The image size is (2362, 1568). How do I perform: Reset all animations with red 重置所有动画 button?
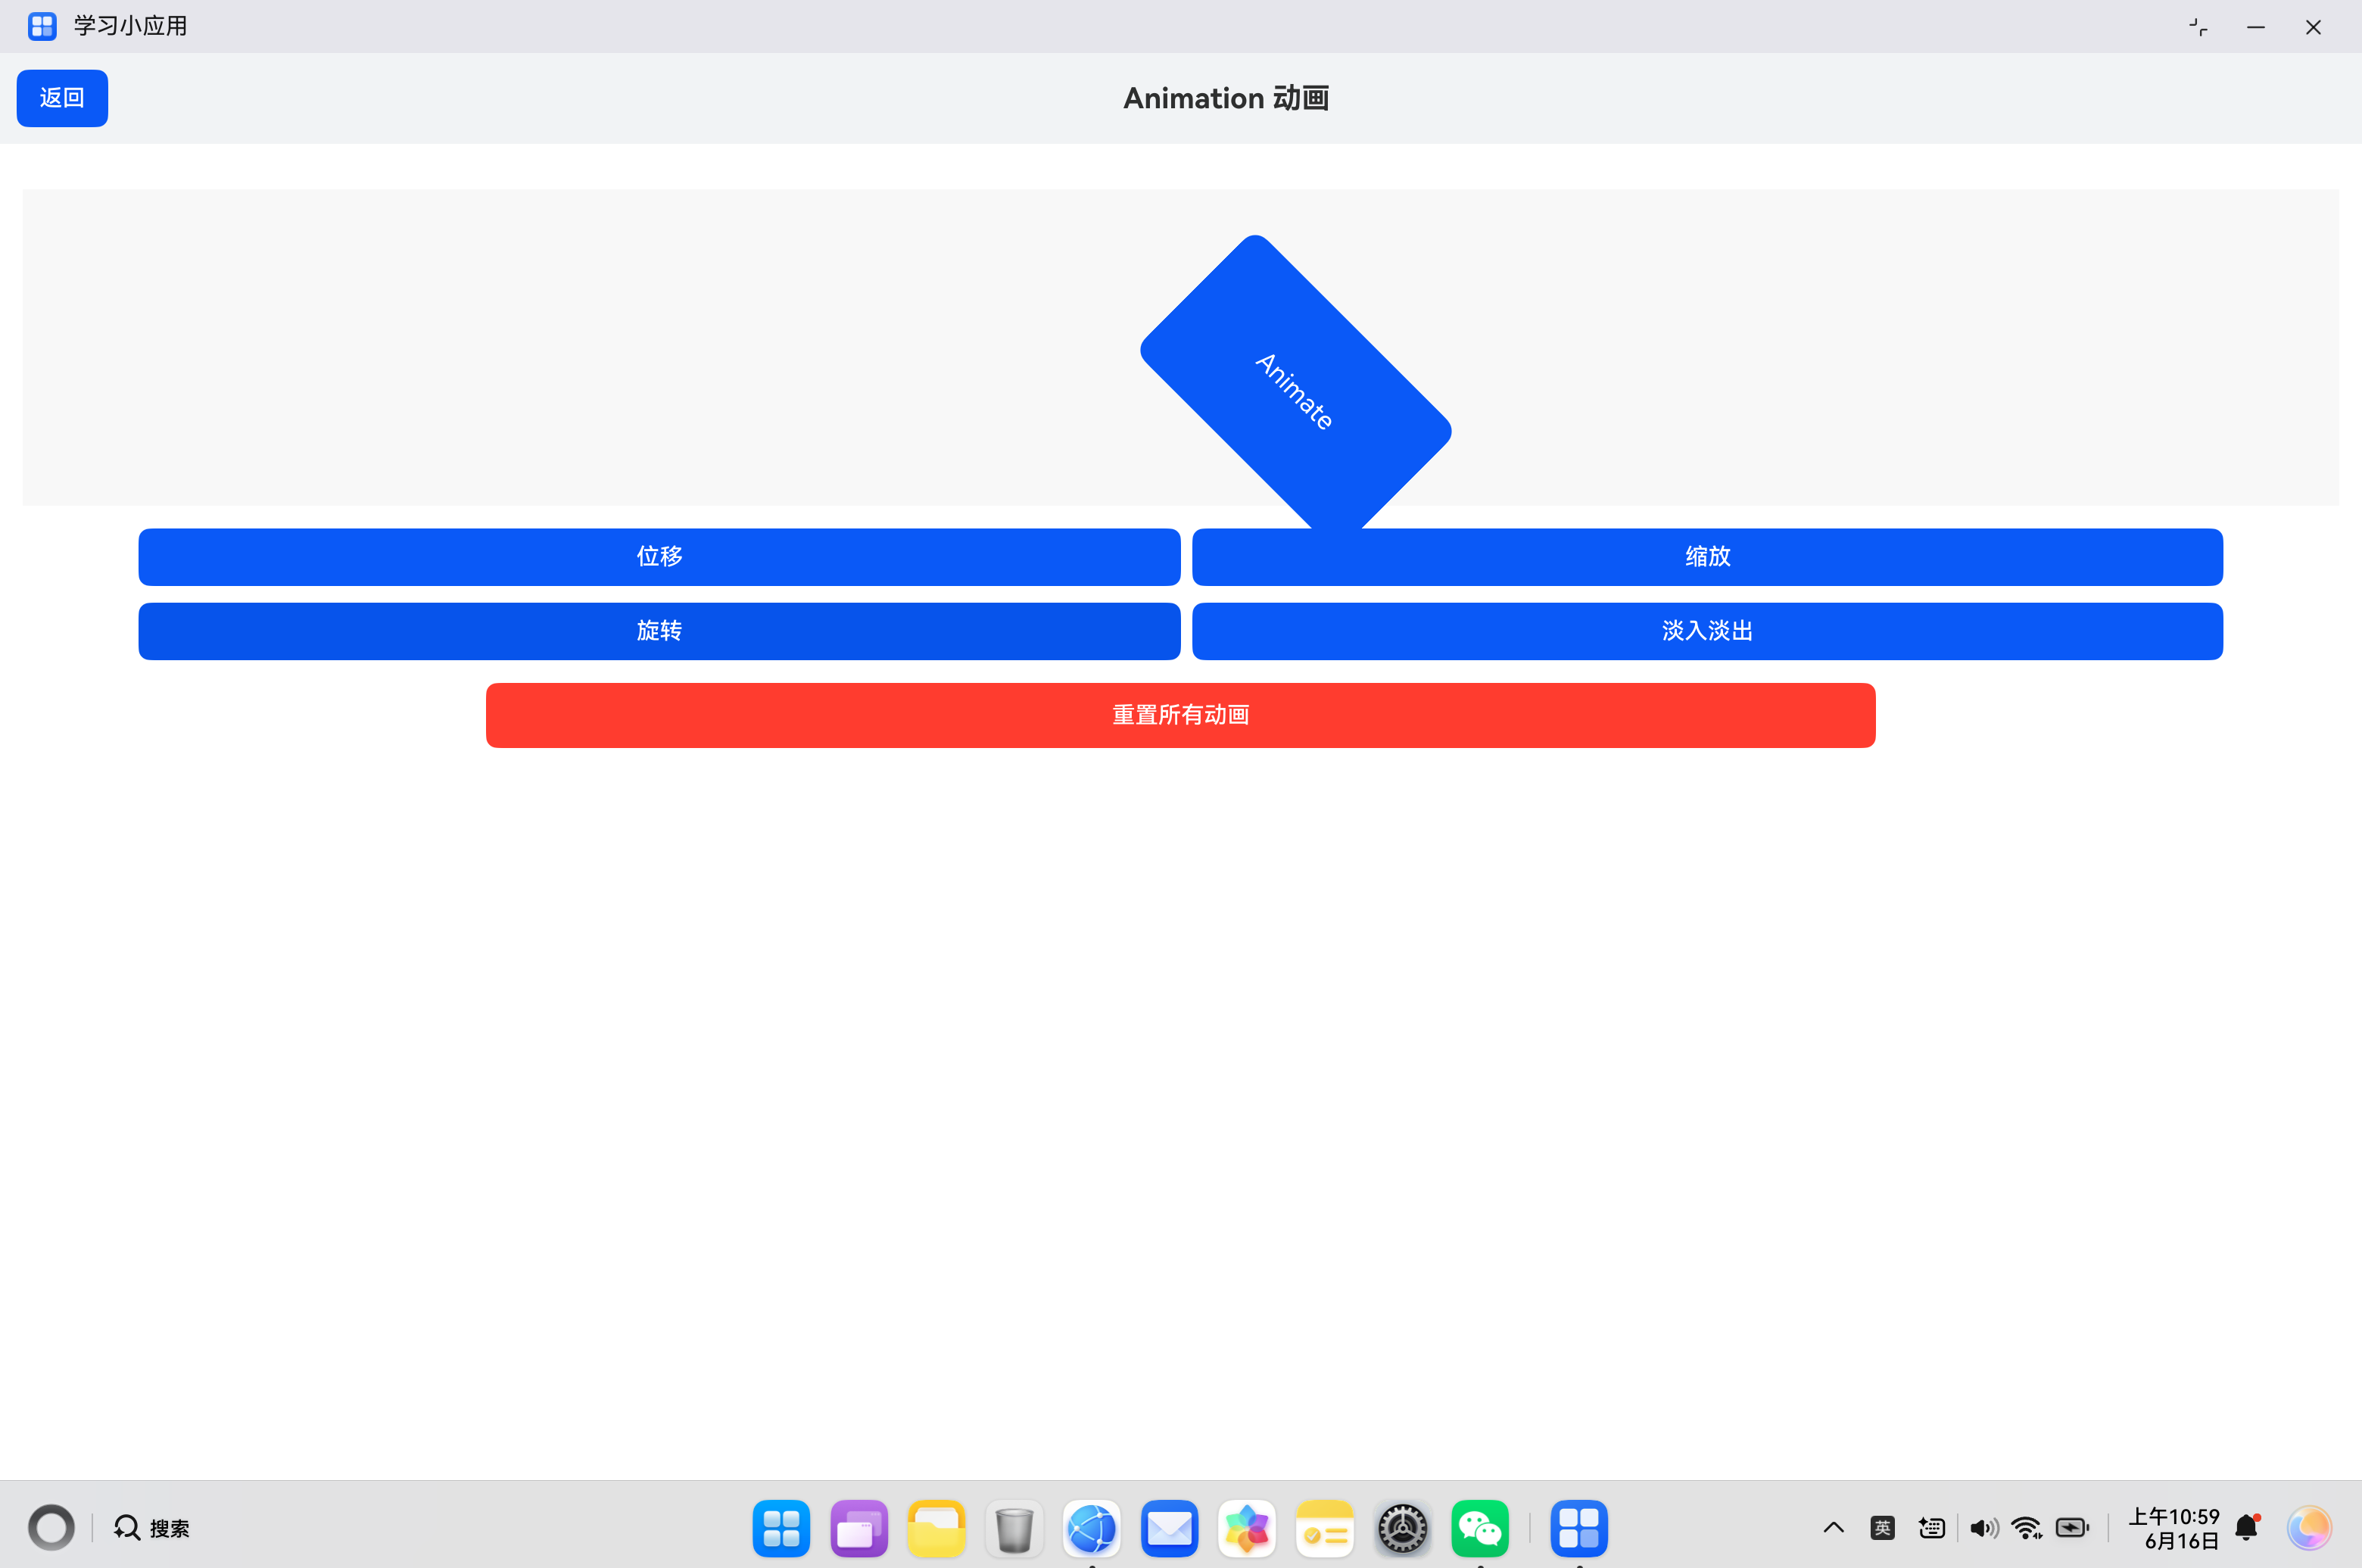coord(1180,715)
